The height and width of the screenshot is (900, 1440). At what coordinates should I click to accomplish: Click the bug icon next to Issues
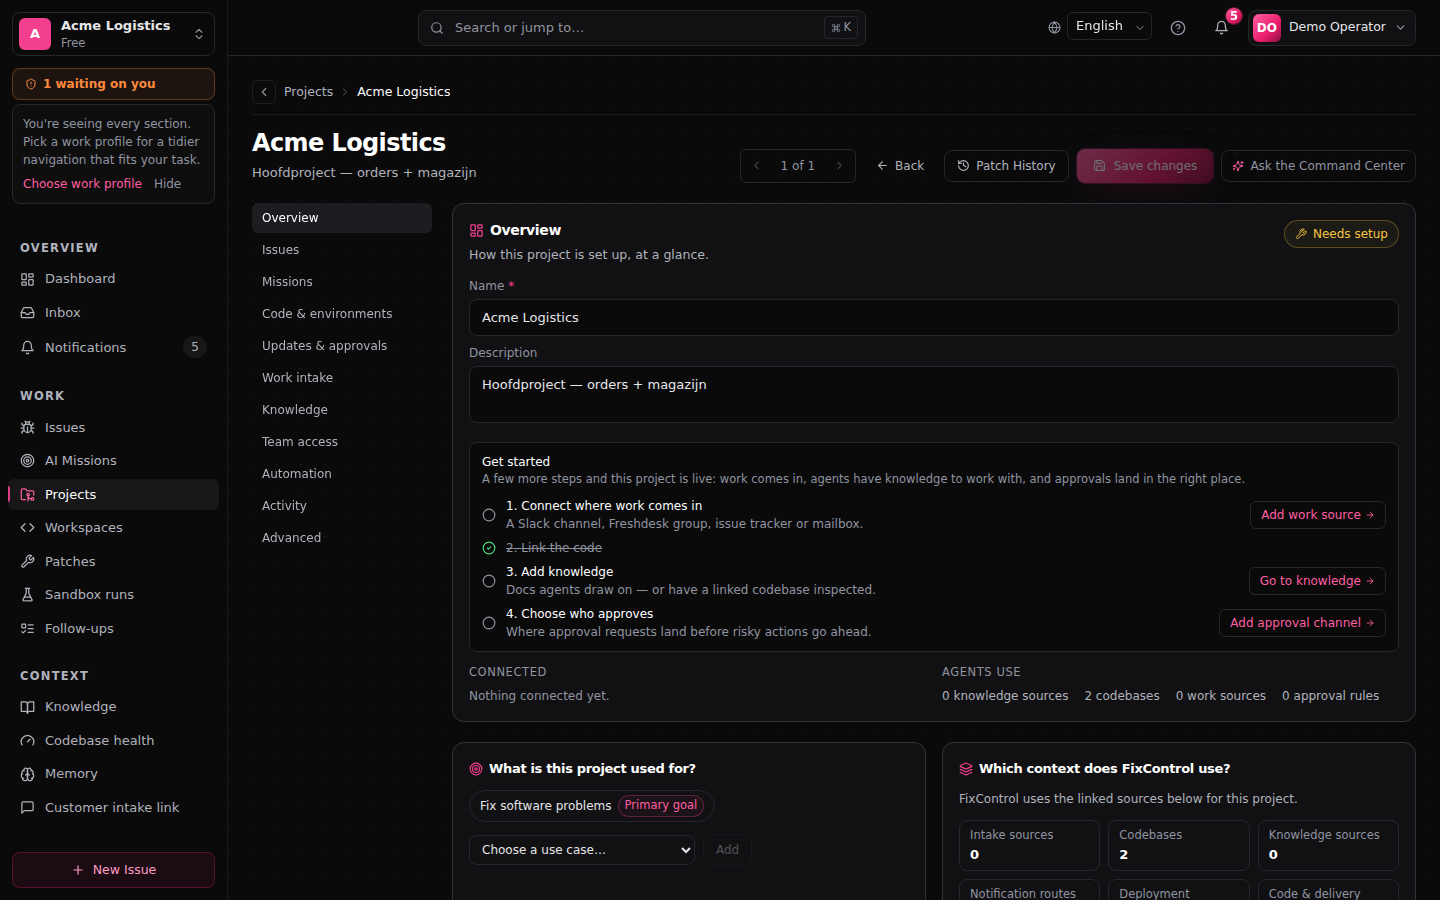click(x=27, y=427)
